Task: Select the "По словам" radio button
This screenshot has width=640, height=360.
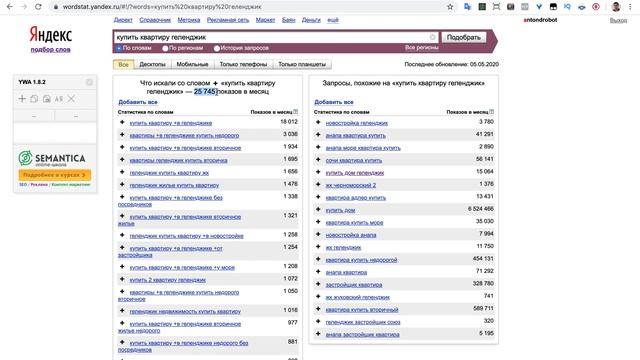Action: click(119, 48)
